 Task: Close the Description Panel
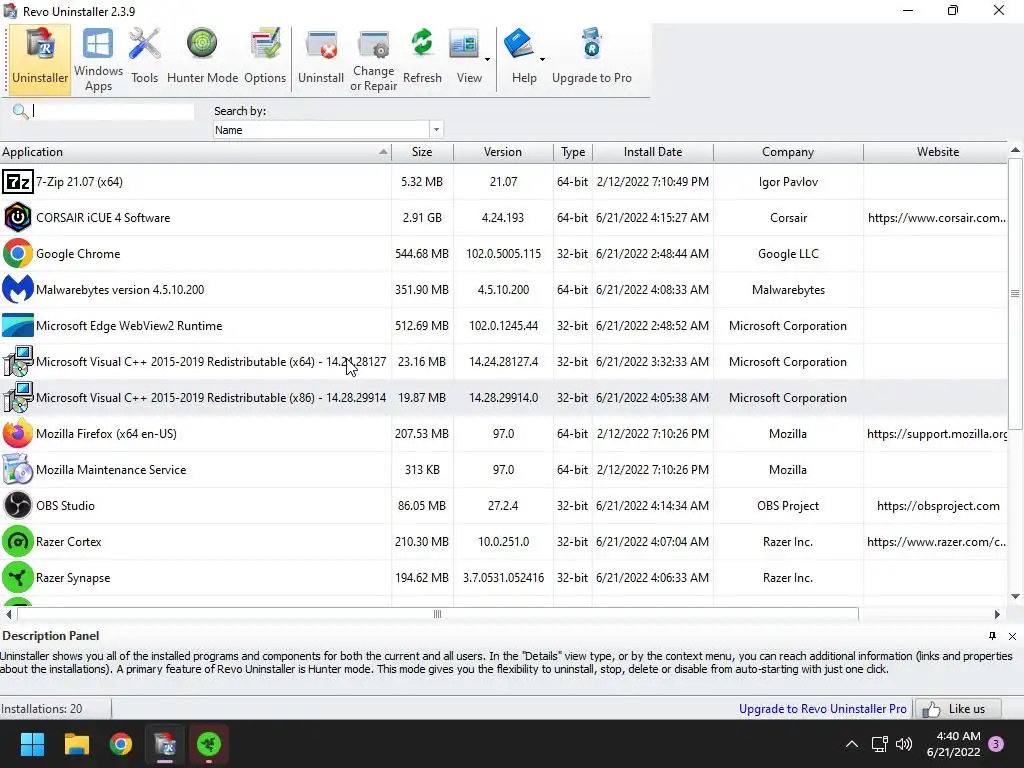pos(1012,635)
